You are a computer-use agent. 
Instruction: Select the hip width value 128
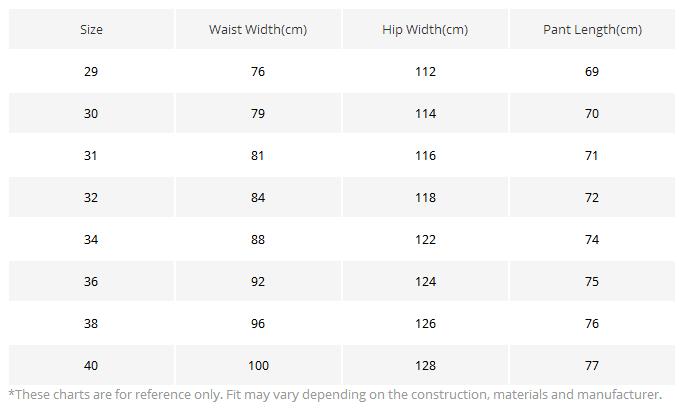[x=425, y=366]
